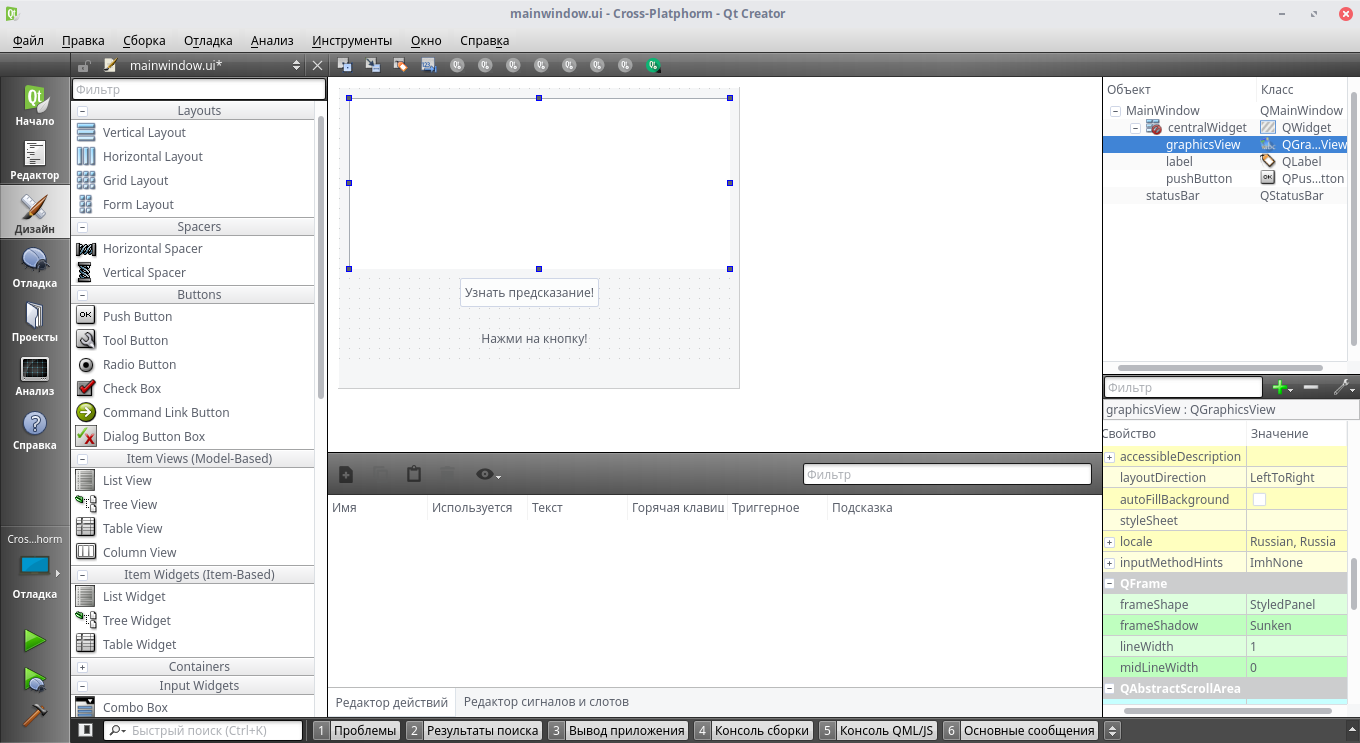Click the Edit Widgets mode toolbar icon
1360x743 pixels.
tap(345, 65)
